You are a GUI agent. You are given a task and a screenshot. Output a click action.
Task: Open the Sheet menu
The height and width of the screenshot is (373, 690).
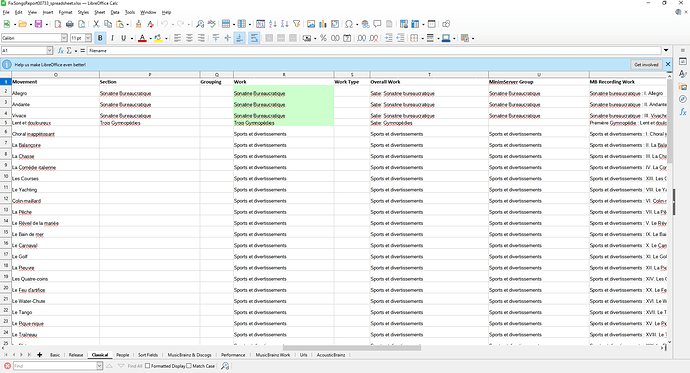pos(99,12)
